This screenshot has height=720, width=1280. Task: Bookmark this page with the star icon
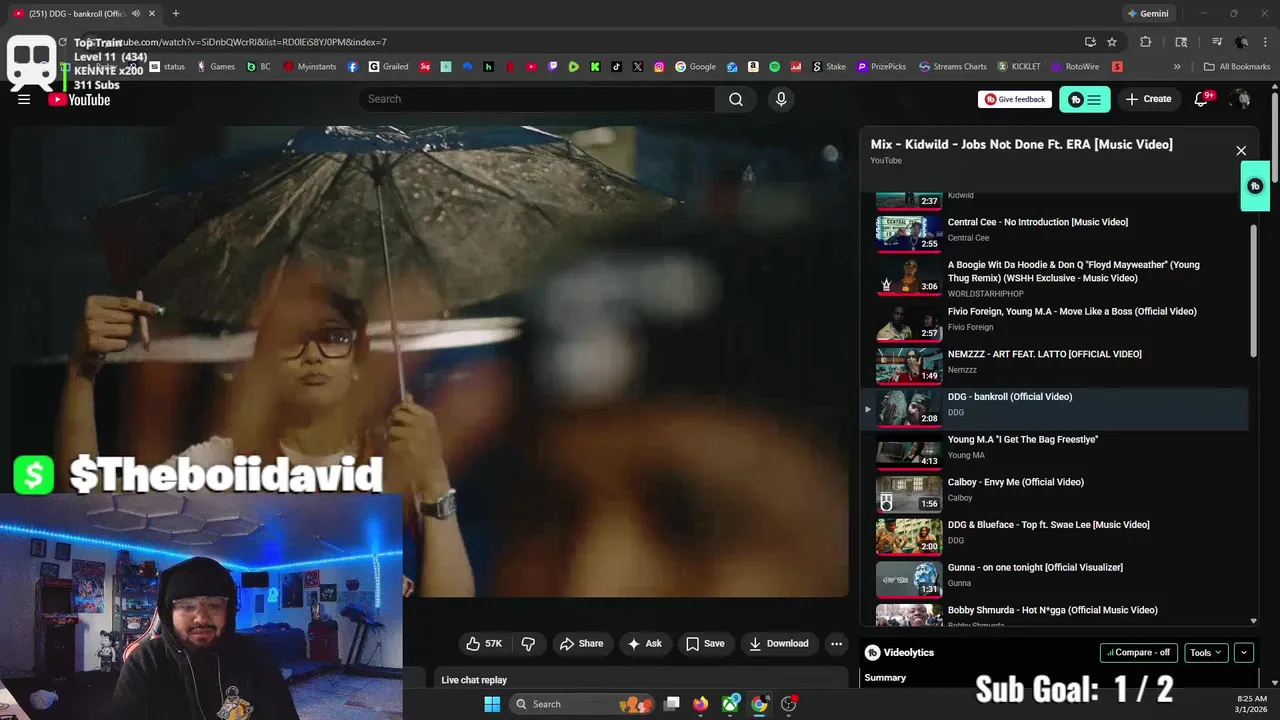(x=1112, y=42)
